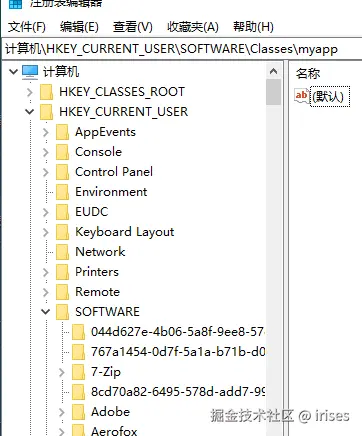Click the 8cd70a82 key folder icon
Image resolution: width=362 pixels, height=436 pixels.
pyautogui.click(x=78, y=392)
